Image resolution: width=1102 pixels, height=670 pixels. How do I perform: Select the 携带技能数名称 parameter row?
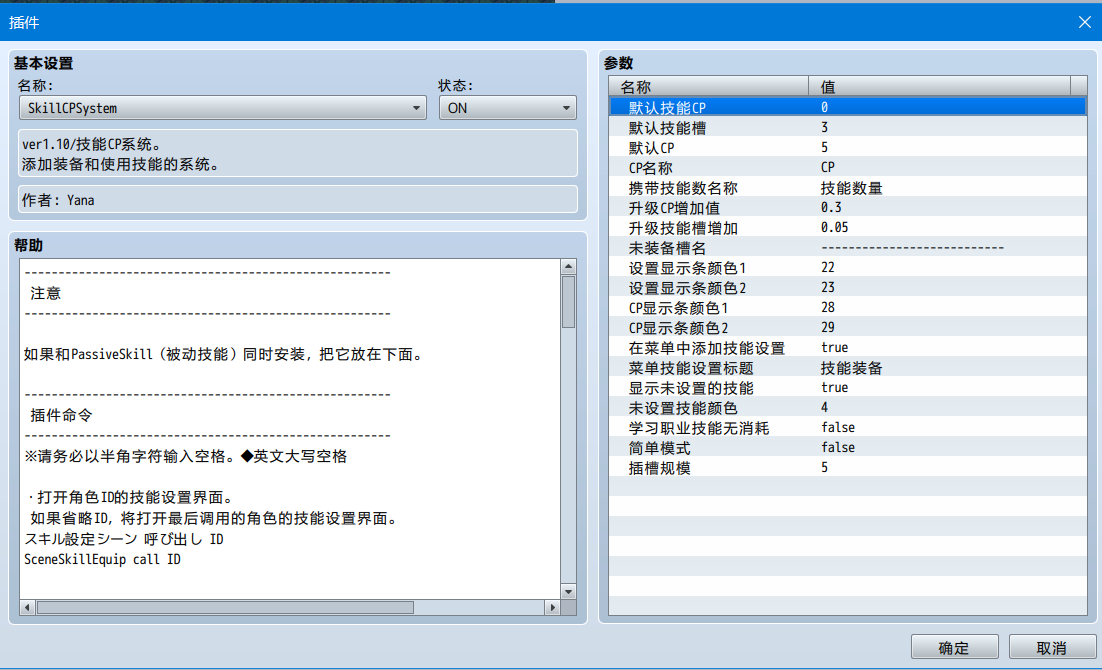click(848, 188)
